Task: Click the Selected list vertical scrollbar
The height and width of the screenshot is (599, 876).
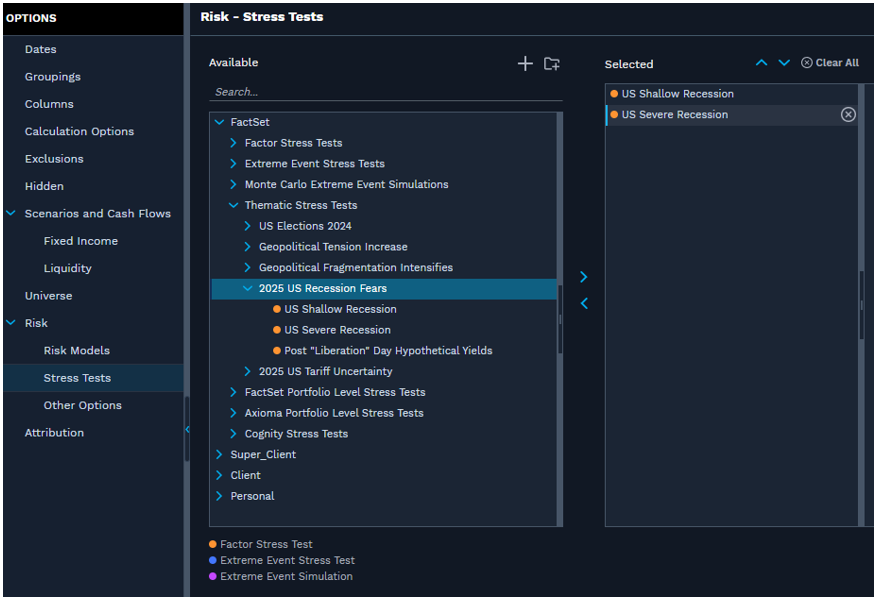Action: [x=861, y=305]
